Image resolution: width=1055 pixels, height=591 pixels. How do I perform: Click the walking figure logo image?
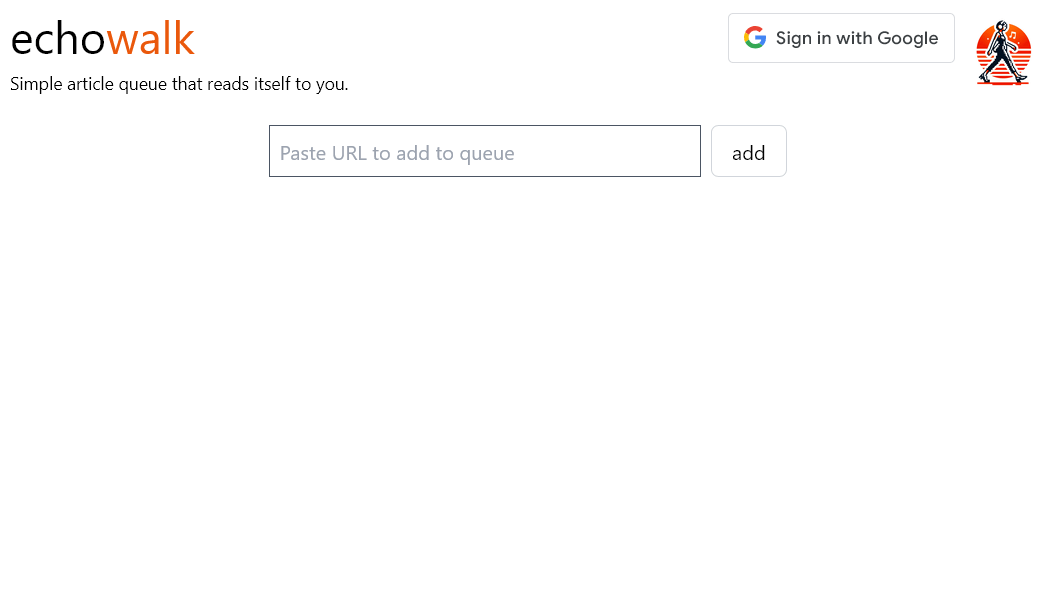(1003, 53)
